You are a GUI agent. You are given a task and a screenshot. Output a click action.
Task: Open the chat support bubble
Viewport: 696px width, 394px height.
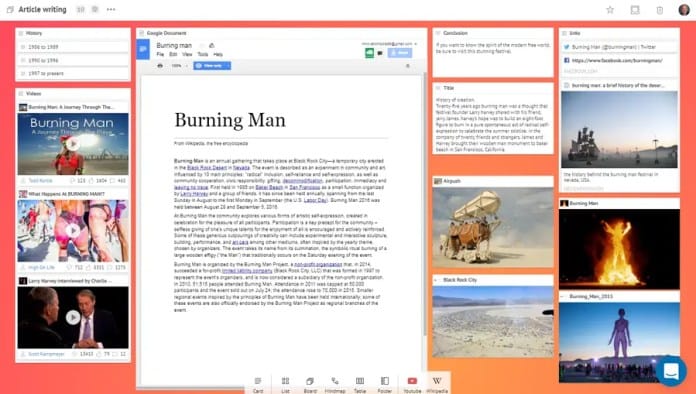tap(671, 370)
